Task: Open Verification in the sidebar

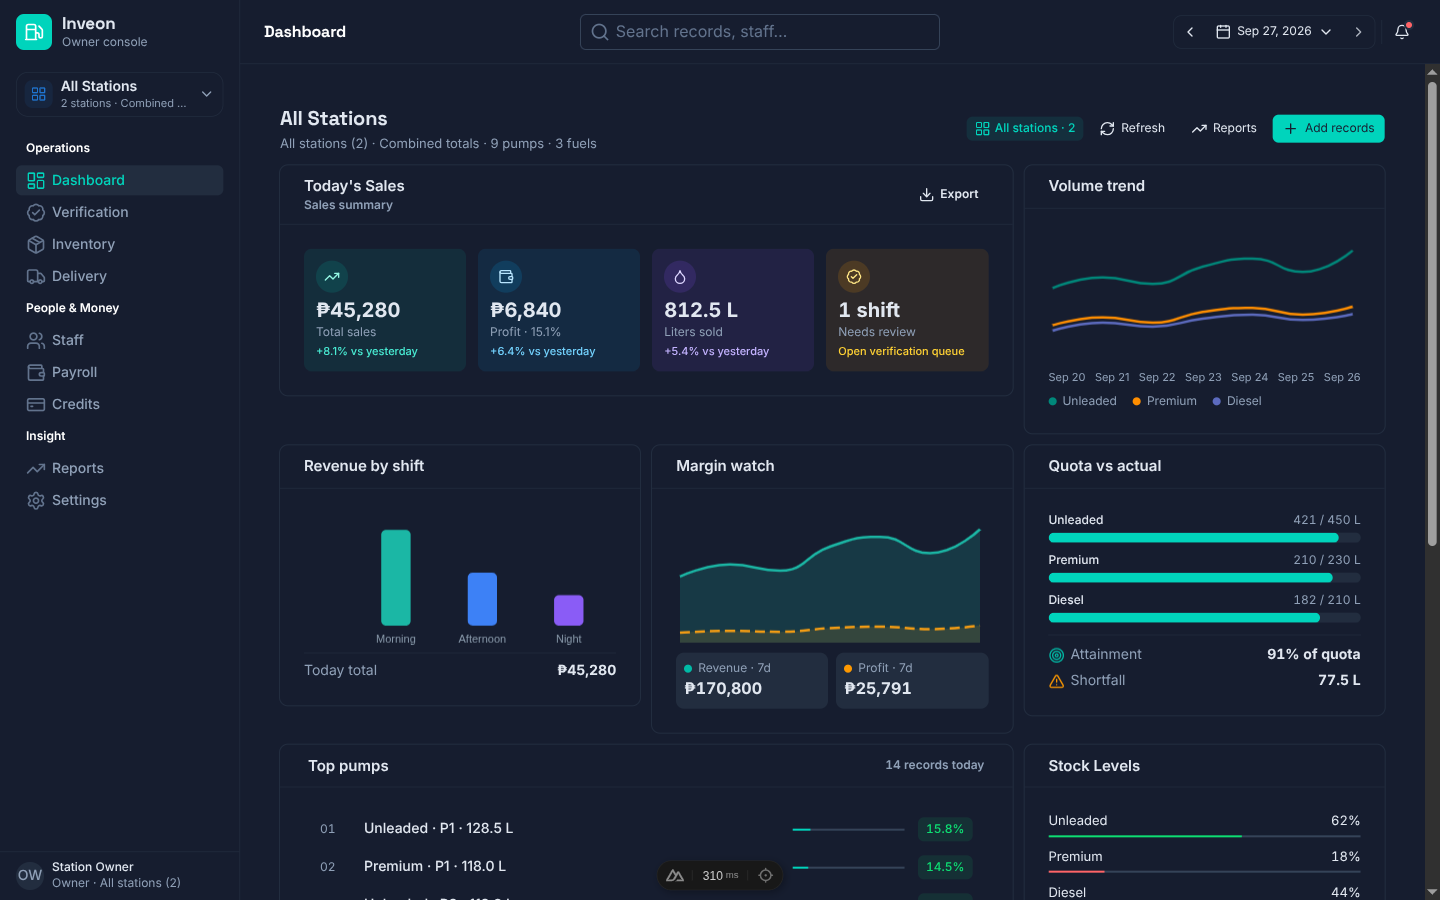Action: [119, 212]
